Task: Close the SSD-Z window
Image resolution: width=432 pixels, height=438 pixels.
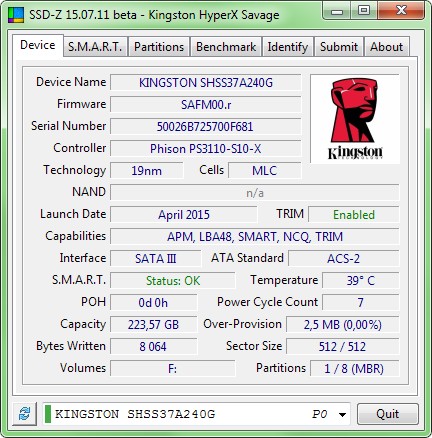Action: pos(401,11)
